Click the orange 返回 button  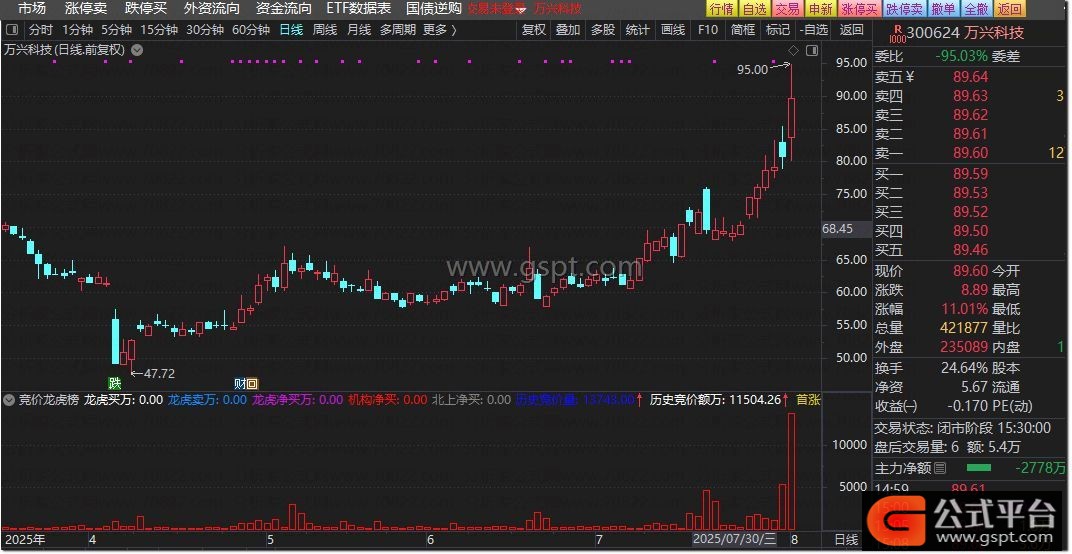coord(1010,9)
